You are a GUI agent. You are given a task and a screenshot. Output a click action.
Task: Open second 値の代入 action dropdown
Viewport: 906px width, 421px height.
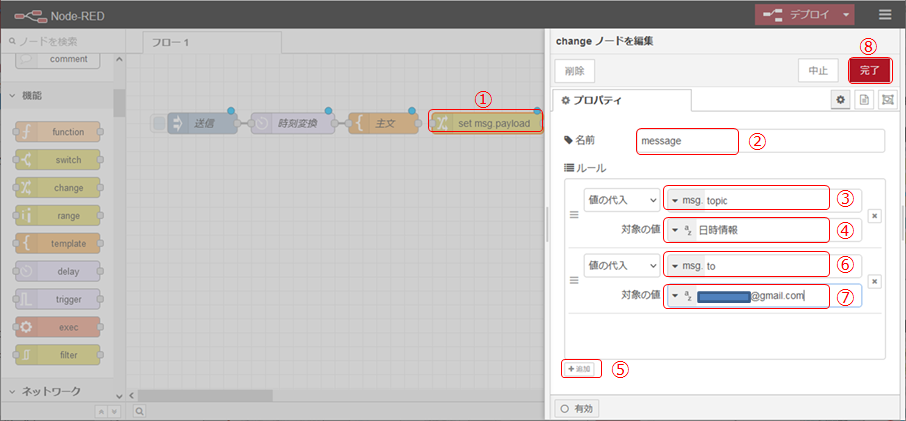tap(621, 265)
